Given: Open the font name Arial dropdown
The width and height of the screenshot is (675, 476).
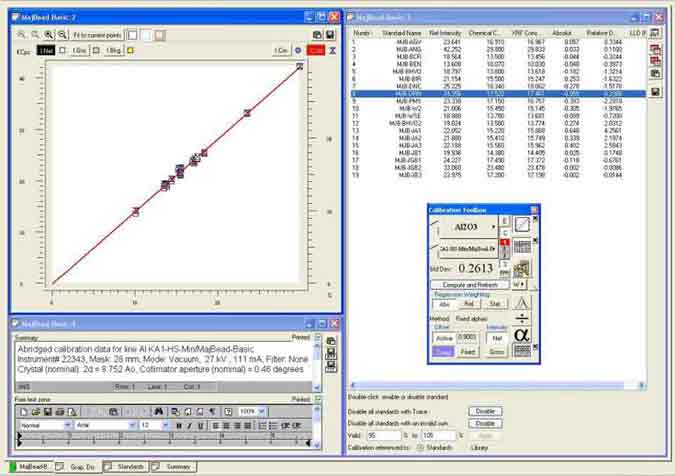Looking at the screenshot, I should coord(131,425).
